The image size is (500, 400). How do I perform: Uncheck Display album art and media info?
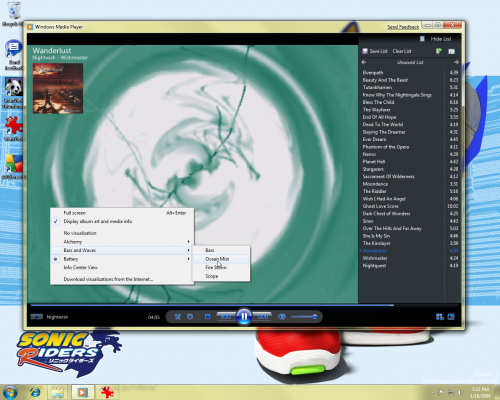122,221
